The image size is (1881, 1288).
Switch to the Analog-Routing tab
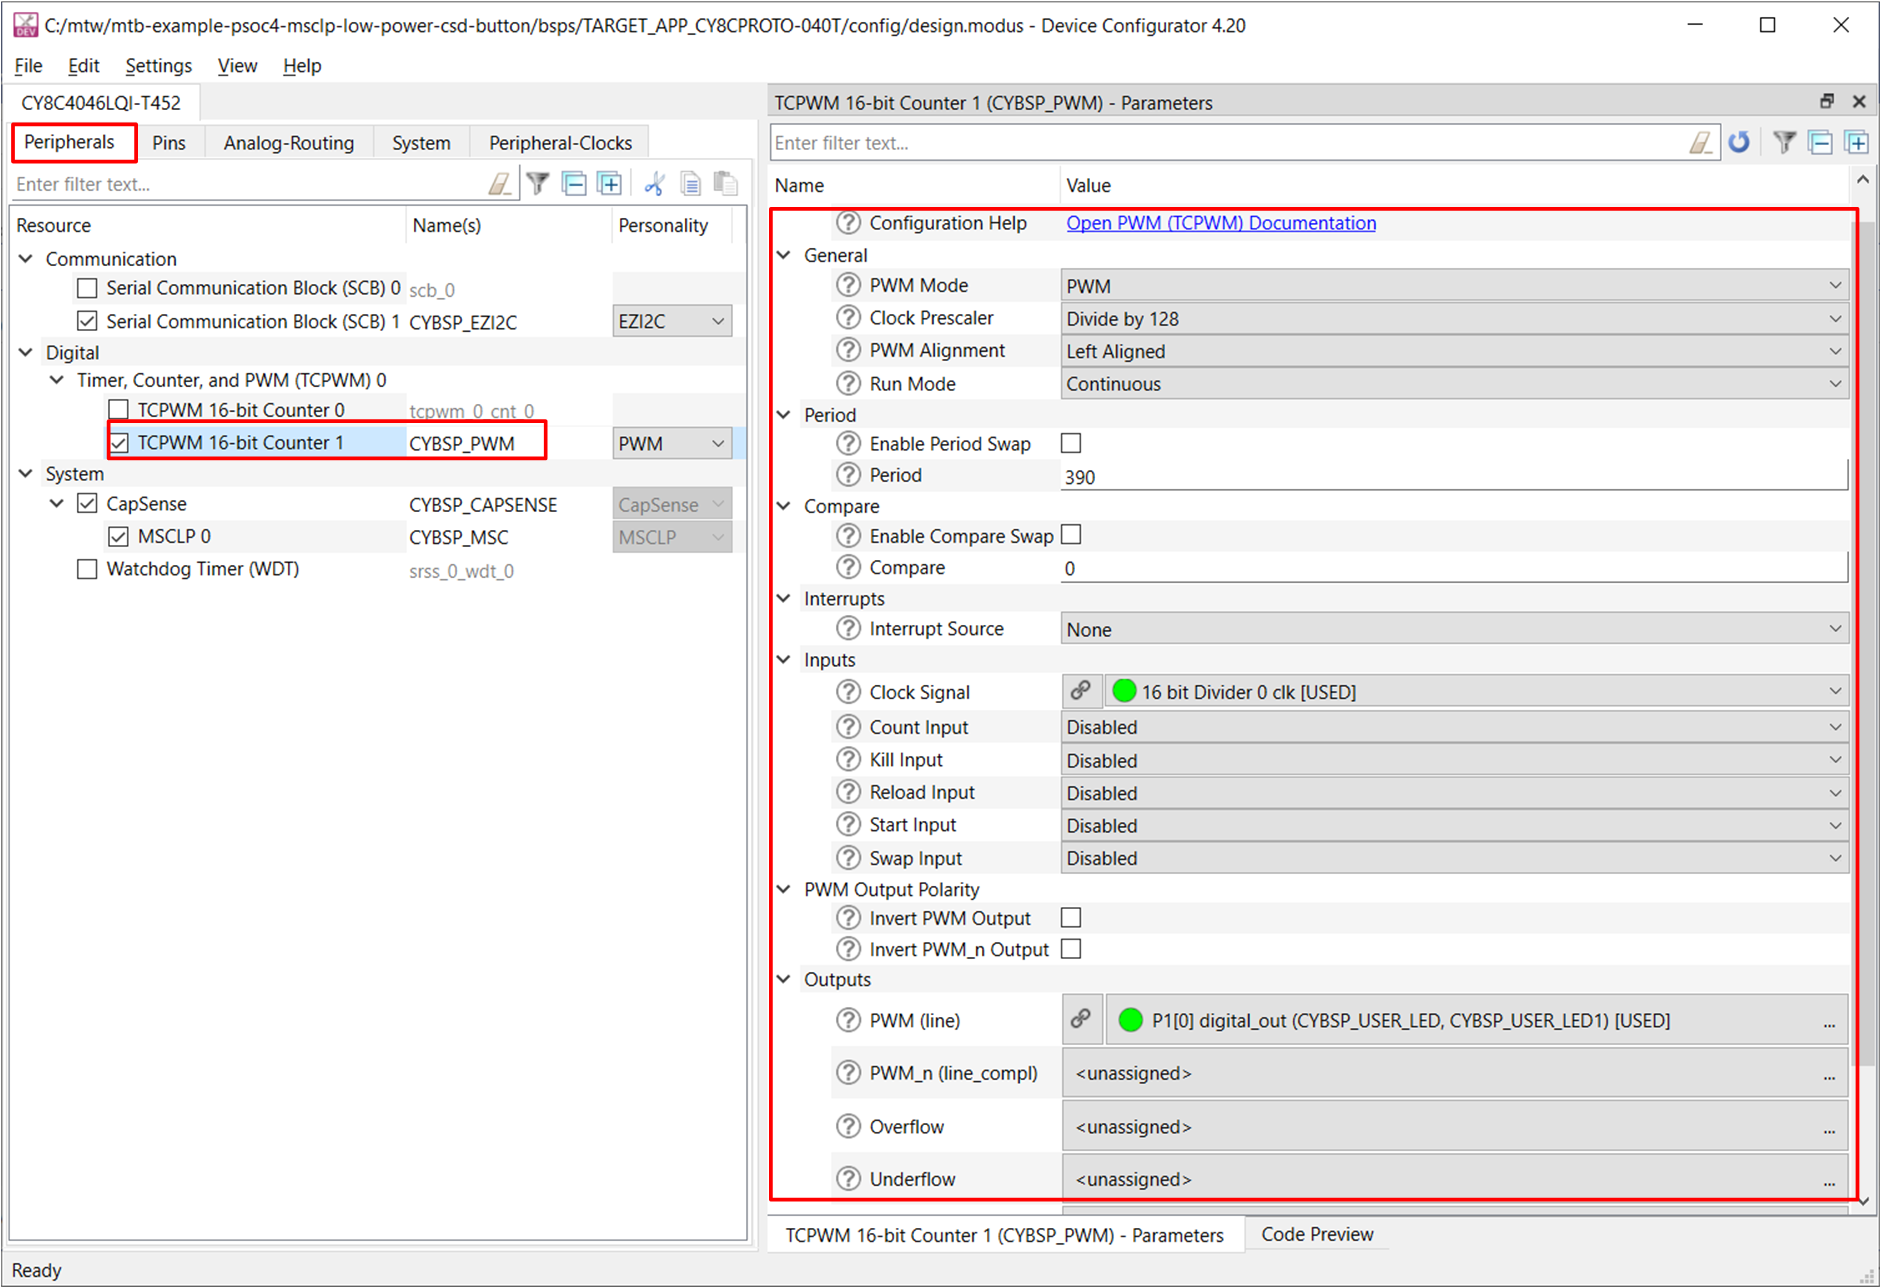[x=289, y=143]
